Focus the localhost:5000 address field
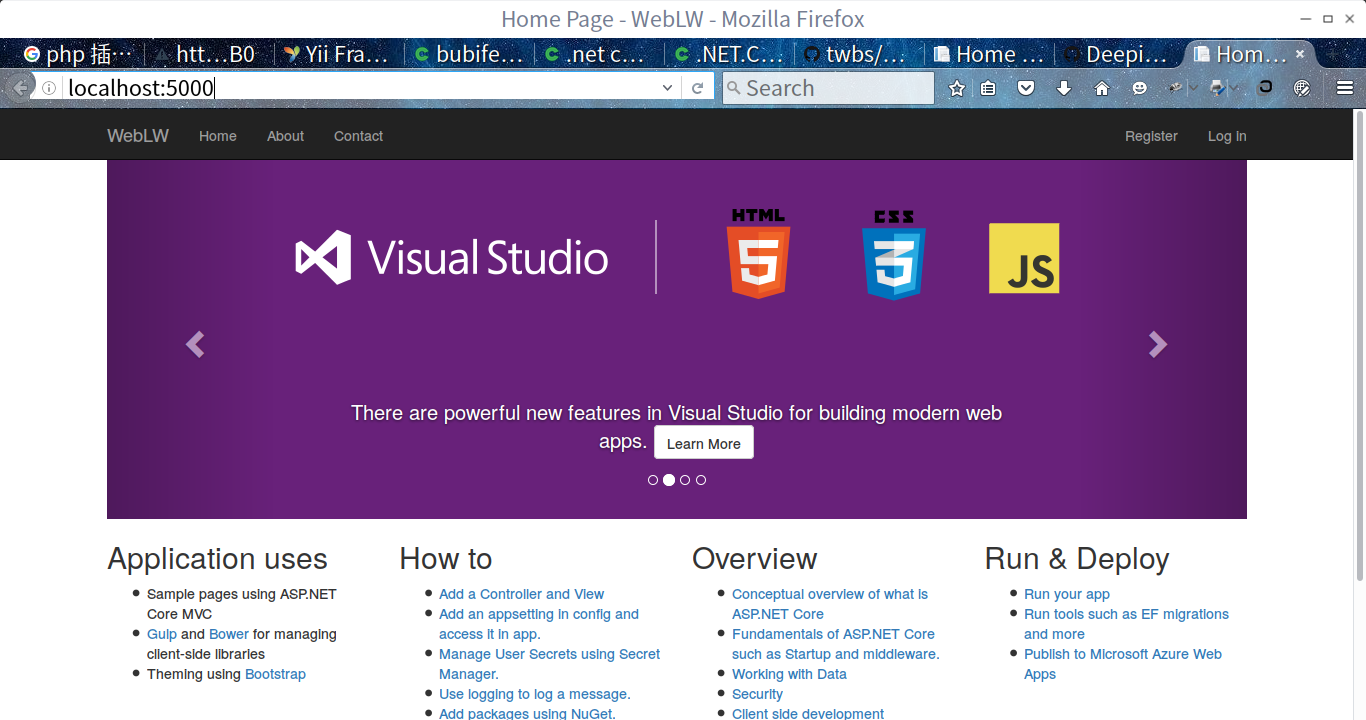 coord(360,88)
